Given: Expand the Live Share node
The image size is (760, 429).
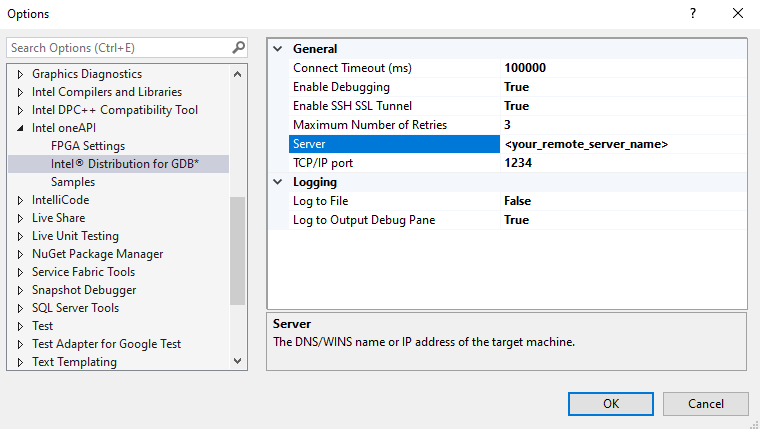Looking at the screenshot, I should [x=20, y=218].
